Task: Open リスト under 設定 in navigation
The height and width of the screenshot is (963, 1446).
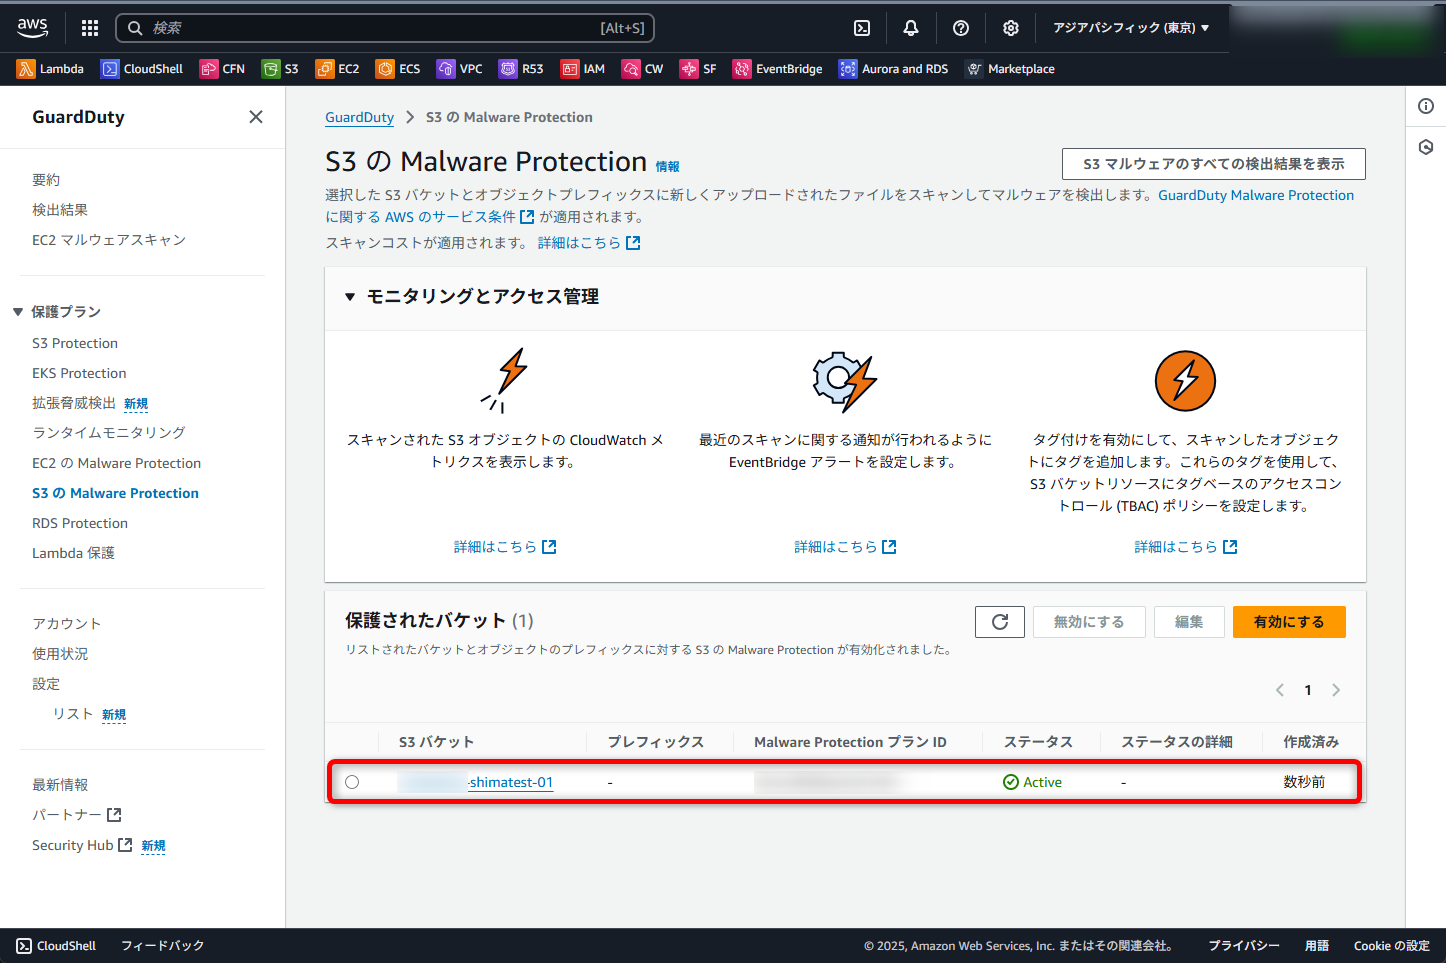Action: [x=73, y=714]
